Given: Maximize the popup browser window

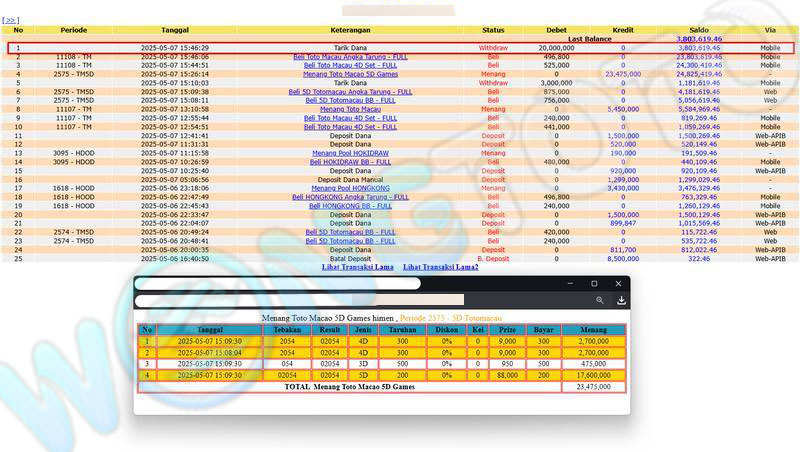Looking at the screenshot, I should 594,284.
